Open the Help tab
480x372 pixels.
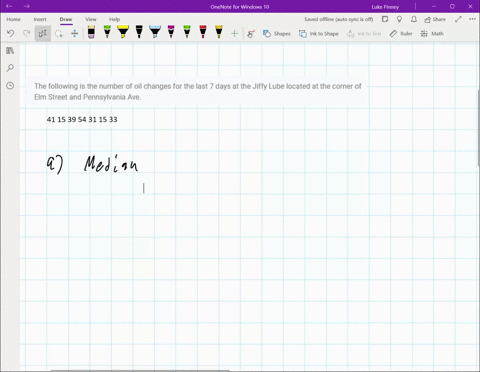click(x=114, y=19)
